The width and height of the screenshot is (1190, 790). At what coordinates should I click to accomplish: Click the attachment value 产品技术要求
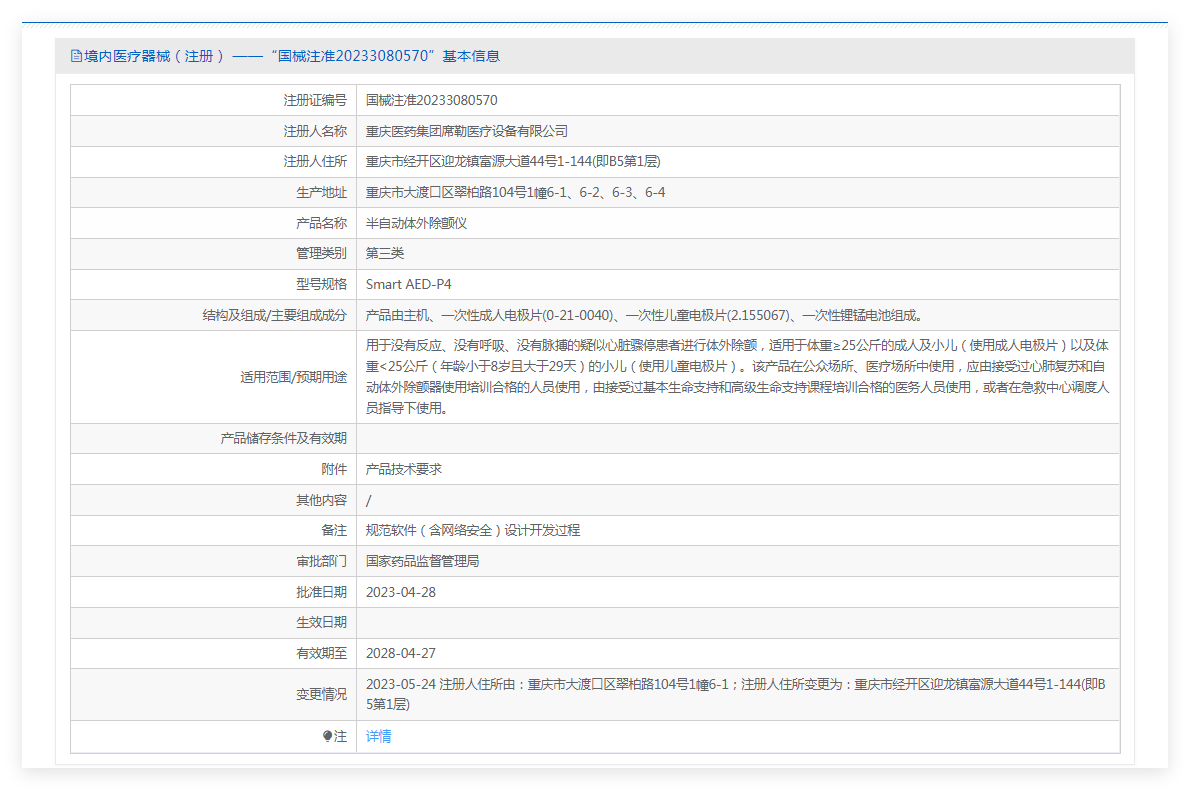[x=403, y=469]
